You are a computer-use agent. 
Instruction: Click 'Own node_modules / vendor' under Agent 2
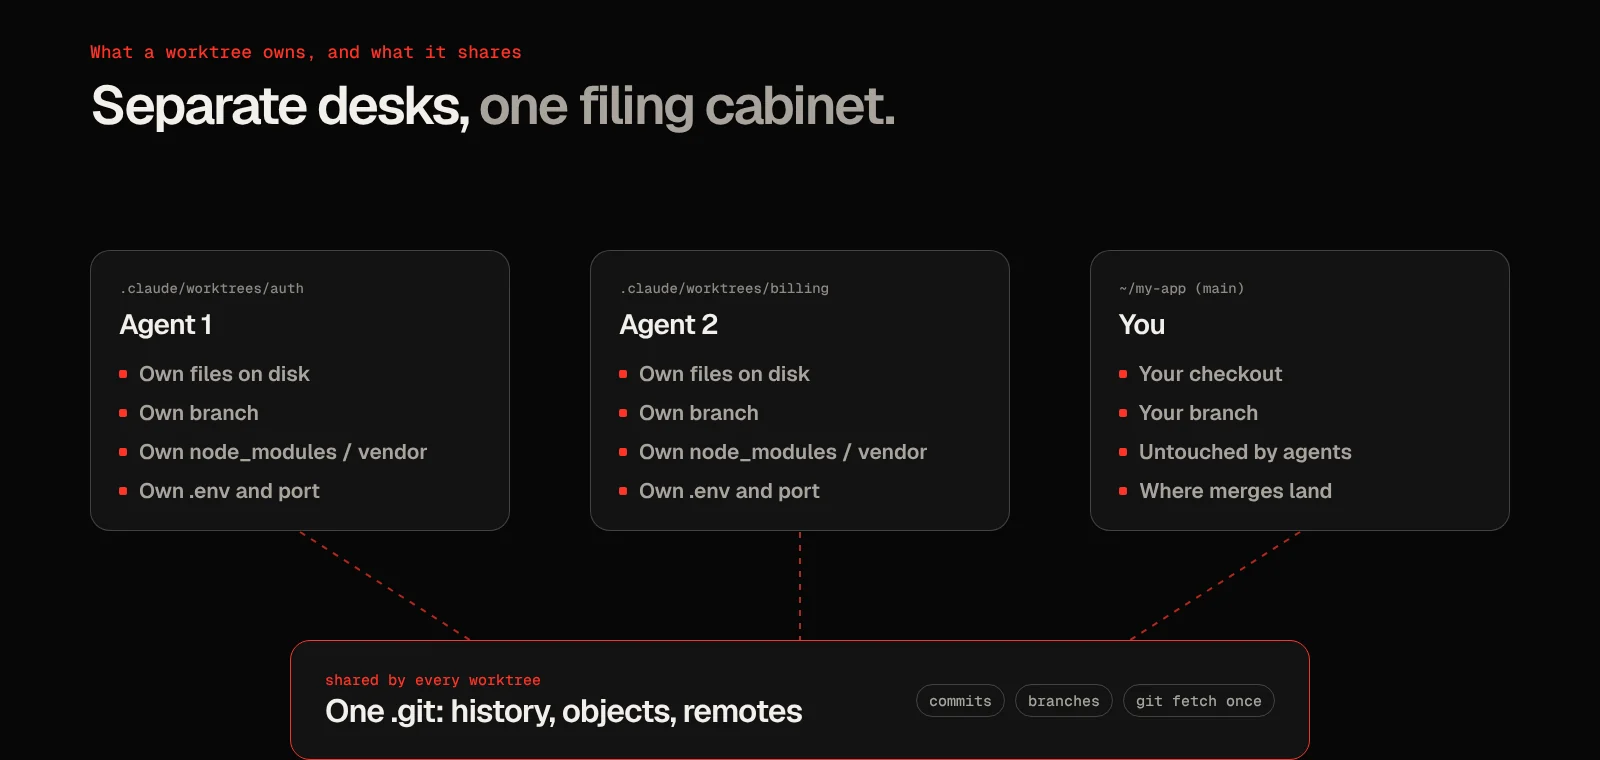783,452
